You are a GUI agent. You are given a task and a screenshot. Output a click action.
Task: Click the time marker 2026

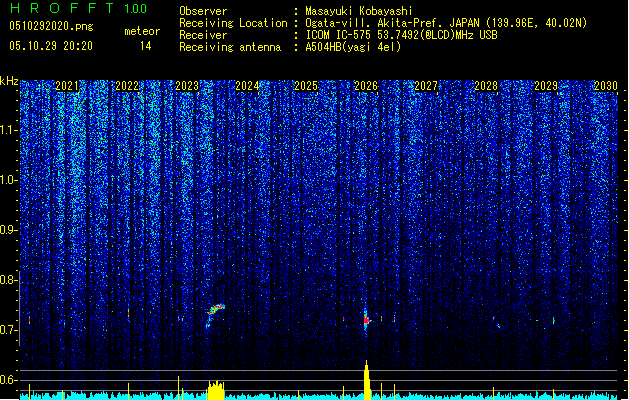(x=366, y=86)
